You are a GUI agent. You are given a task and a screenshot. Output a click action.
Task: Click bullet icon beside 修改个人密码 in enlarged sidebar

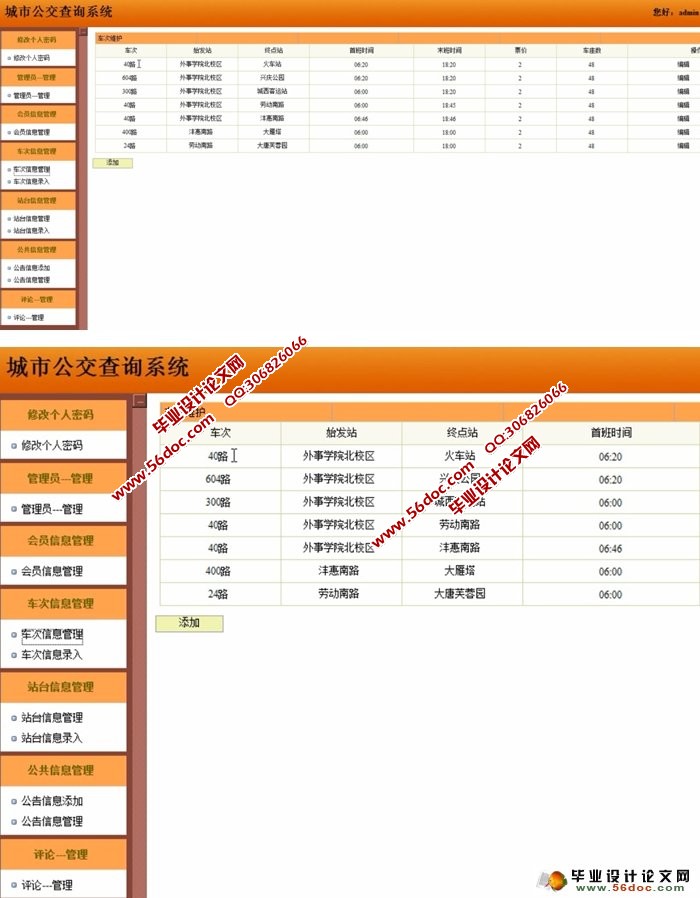(x=13, y=446)
